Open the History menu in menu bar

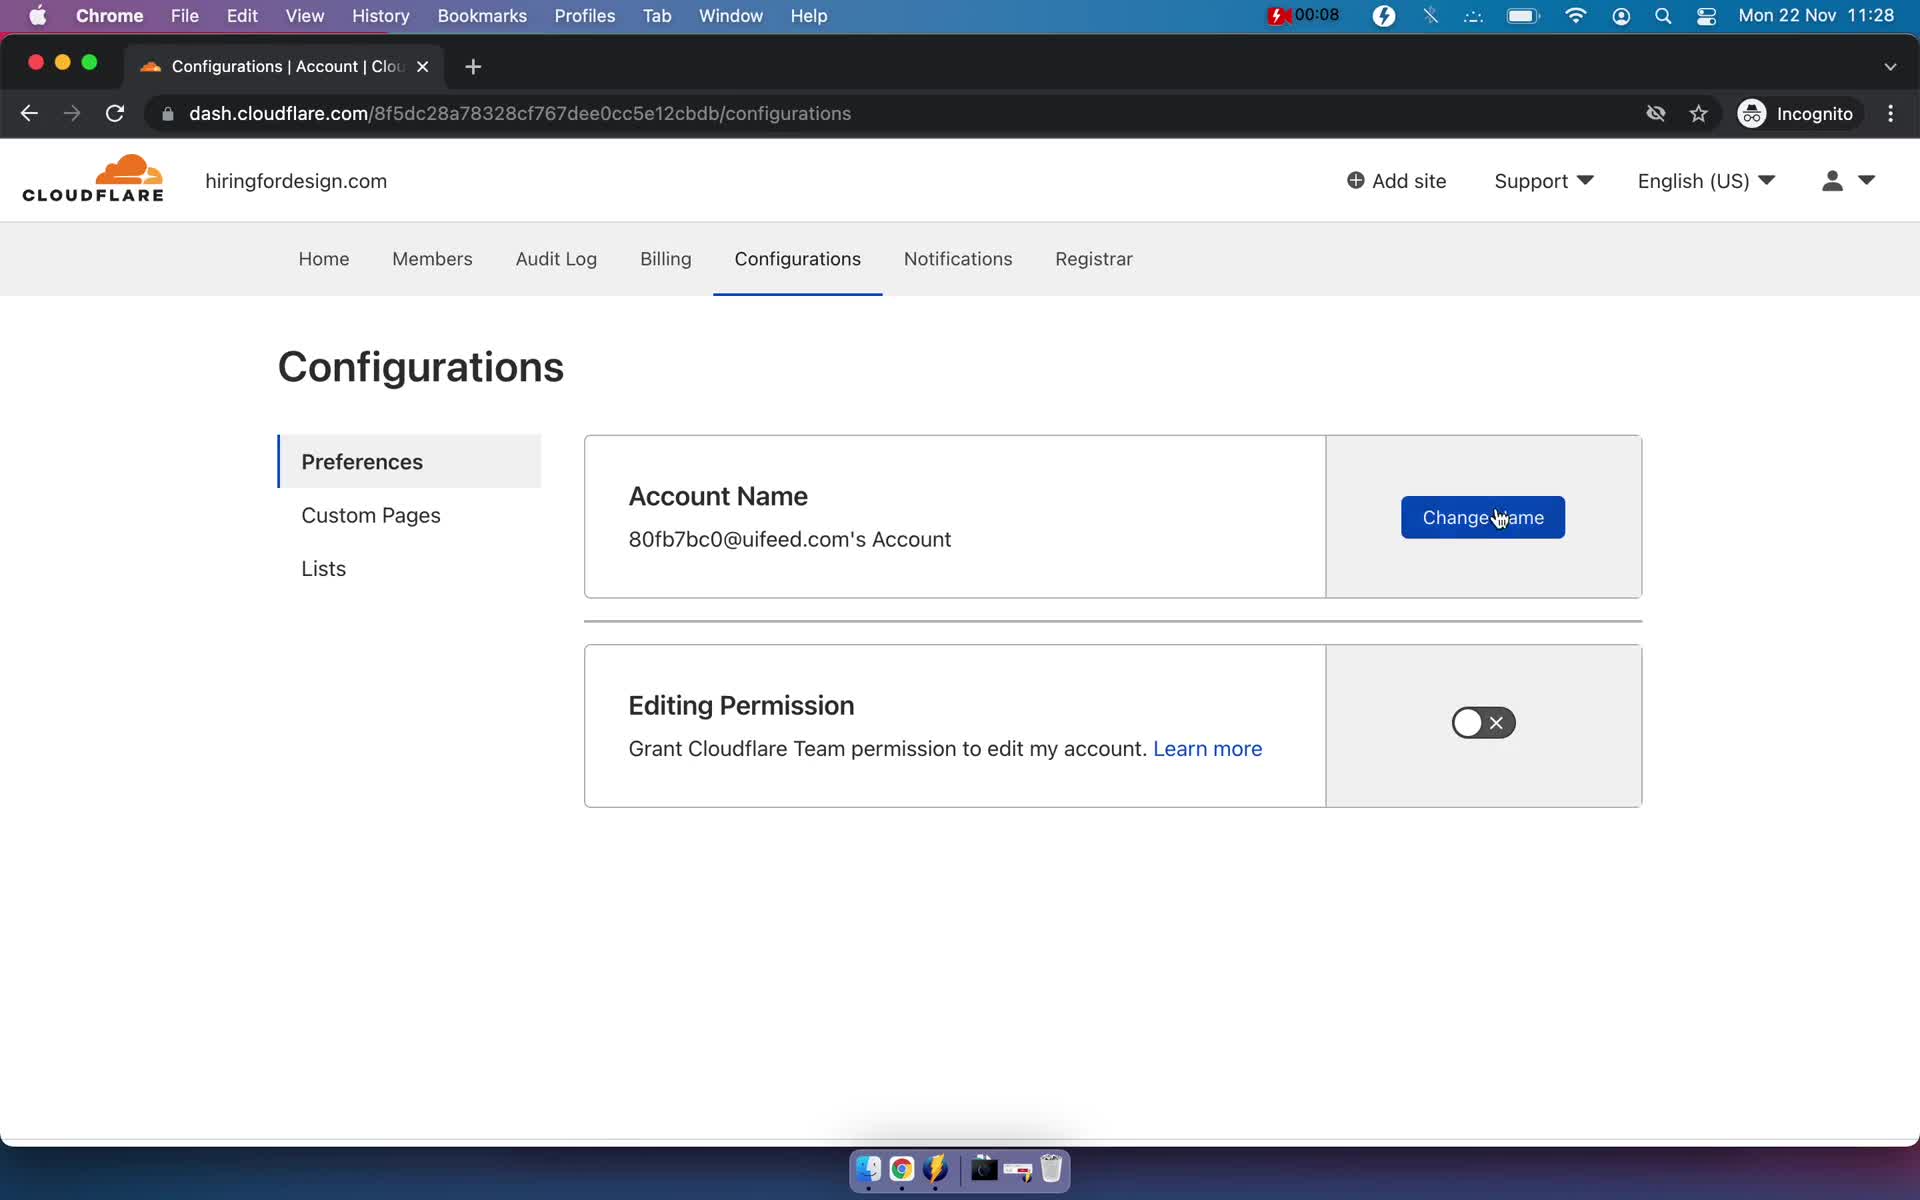(380, 16)
